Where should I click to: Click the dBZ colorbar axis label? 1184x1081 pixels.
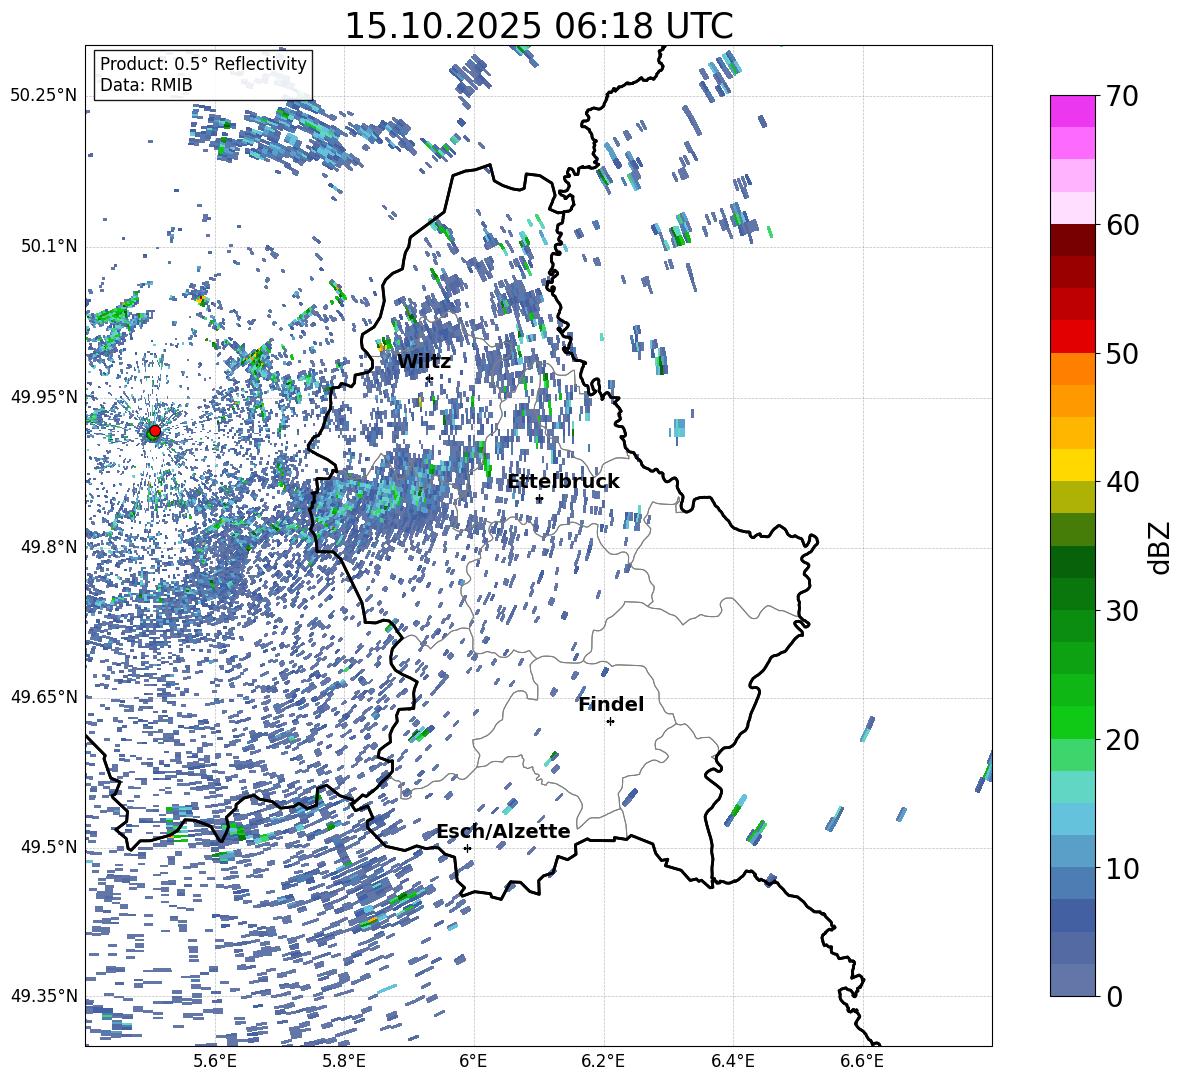point(1161,547)
